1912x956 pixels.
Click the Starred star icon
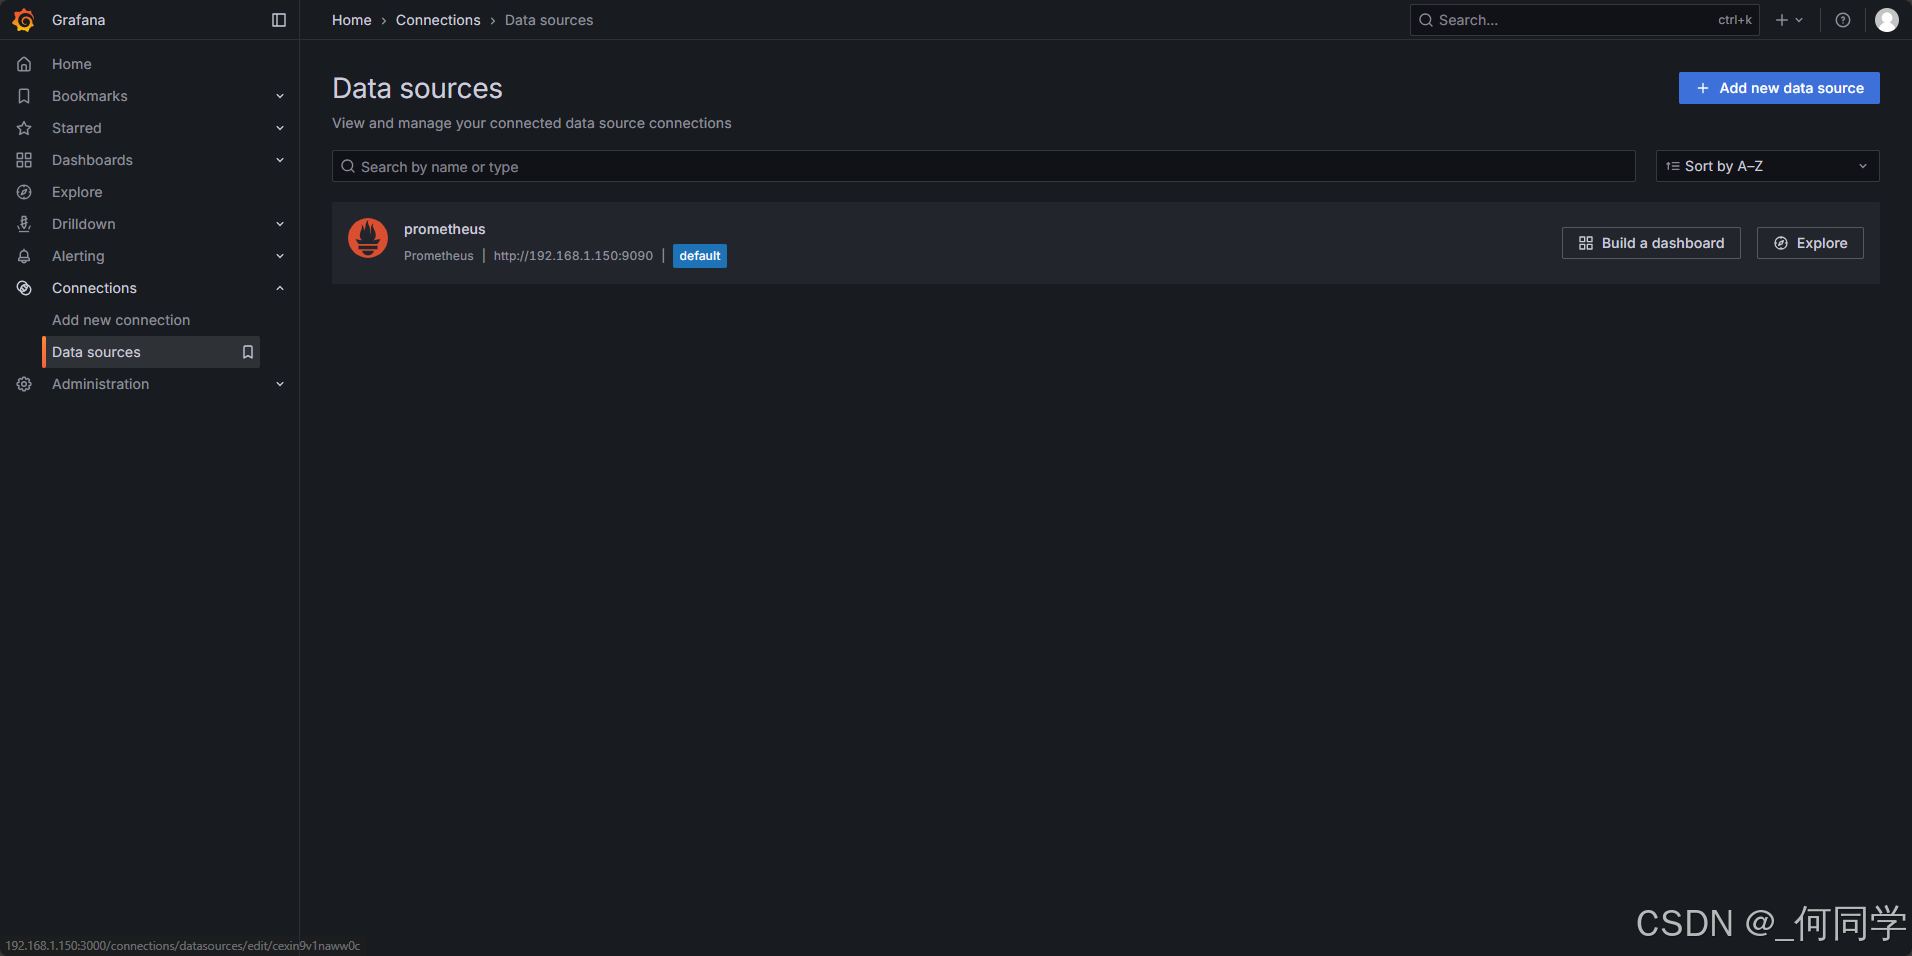coord(24,128)
